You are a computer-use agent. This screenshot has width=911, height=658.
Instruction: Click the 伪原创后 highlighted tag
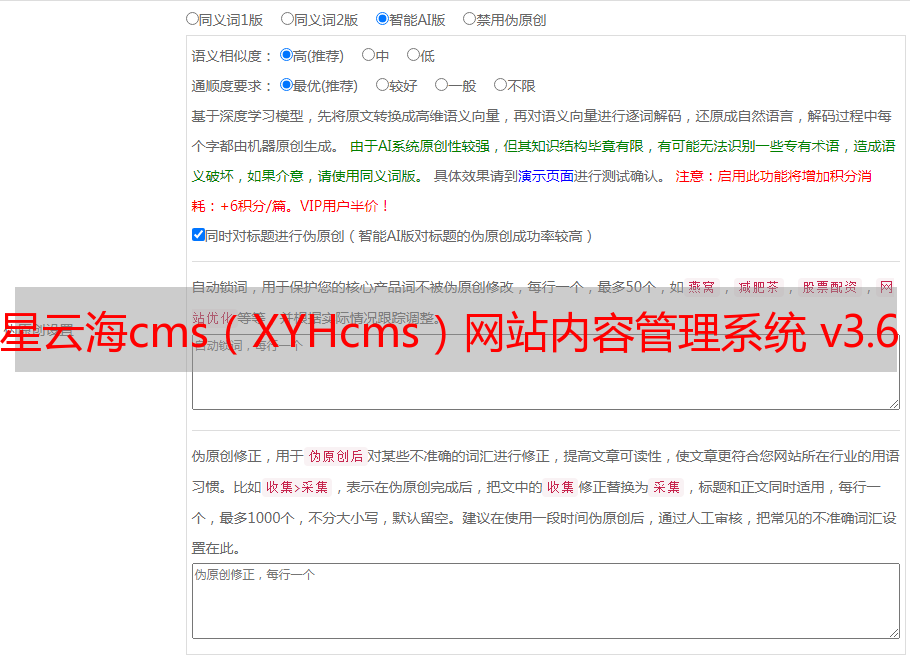coord(336,456)
